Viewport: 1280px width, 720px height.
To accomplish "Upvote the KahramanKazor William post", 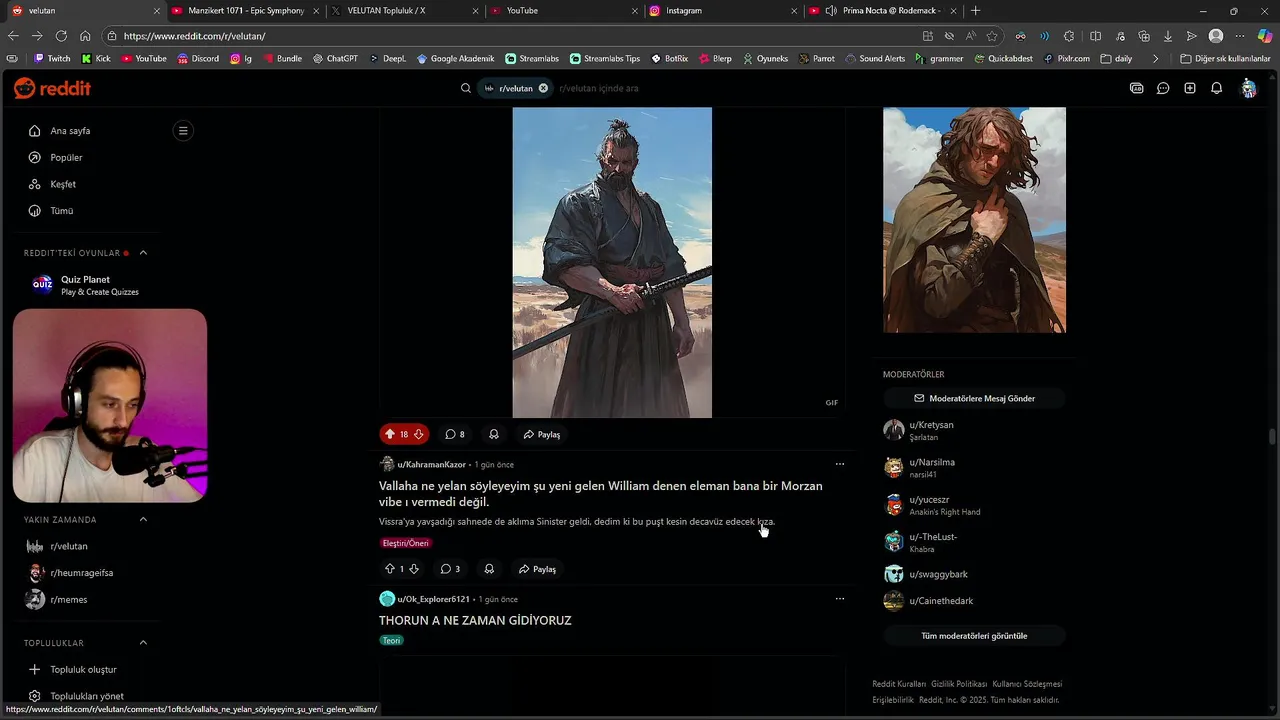I will 390,569.
